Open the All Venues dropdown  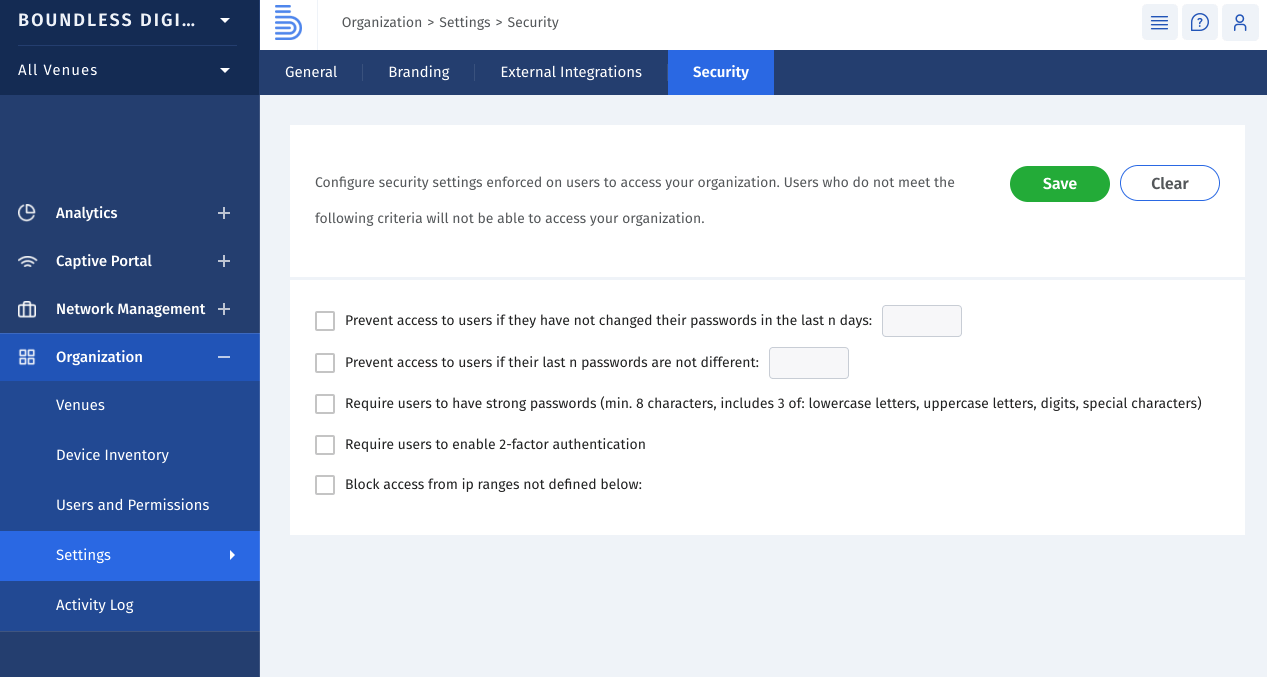[224, 70]
